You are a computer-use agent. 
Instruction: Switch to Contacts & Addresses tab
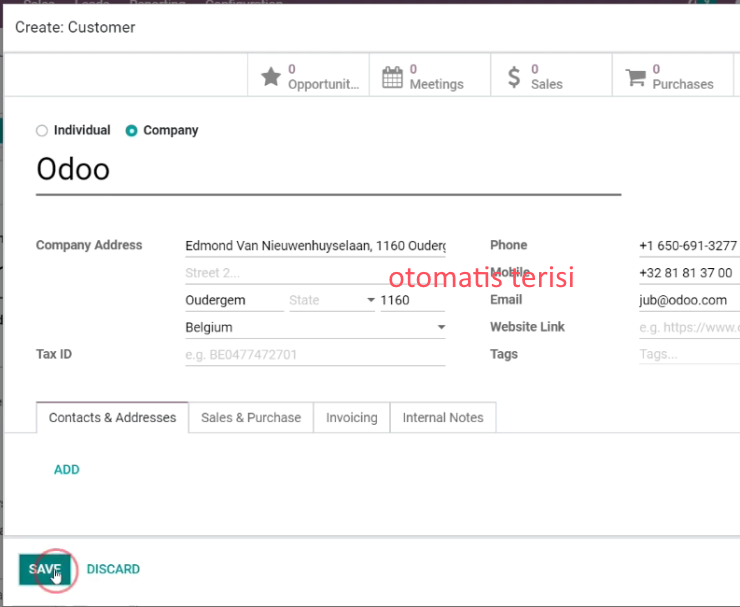(112, 417)
